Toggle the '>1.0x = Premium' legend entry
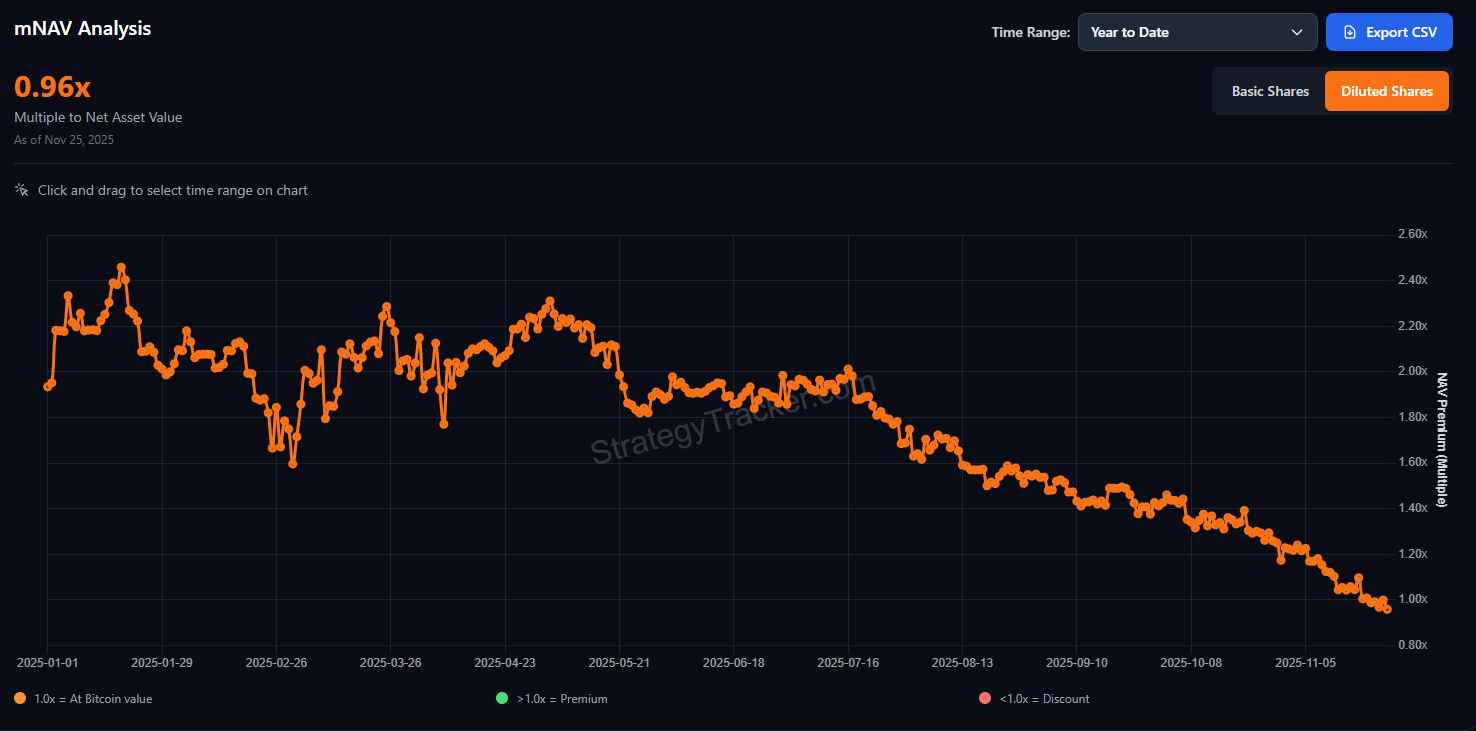 coord(553,698)
